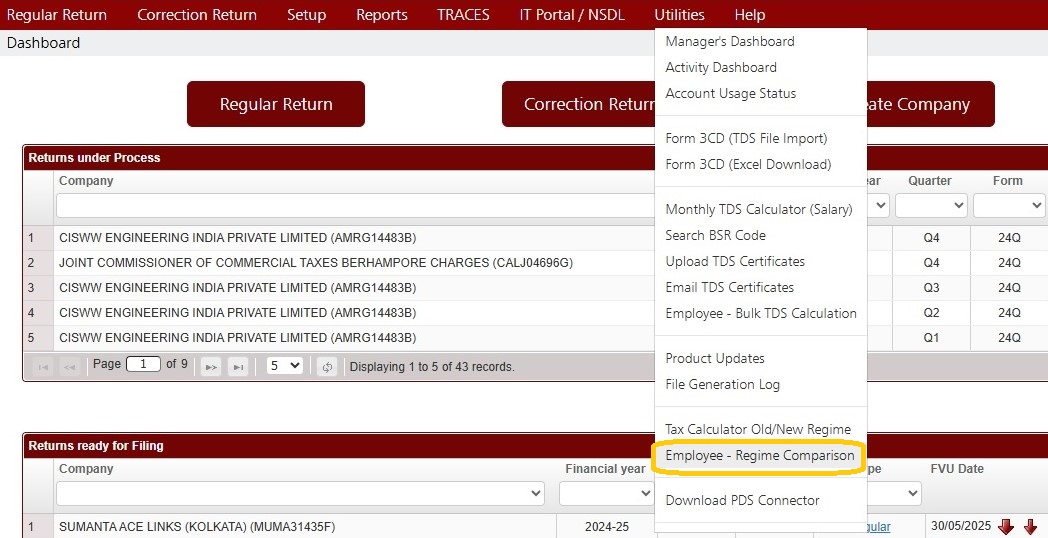The image size is (1048, 538).
Task: Go to first page of returns under process
Action: click(x=43, y=367)
